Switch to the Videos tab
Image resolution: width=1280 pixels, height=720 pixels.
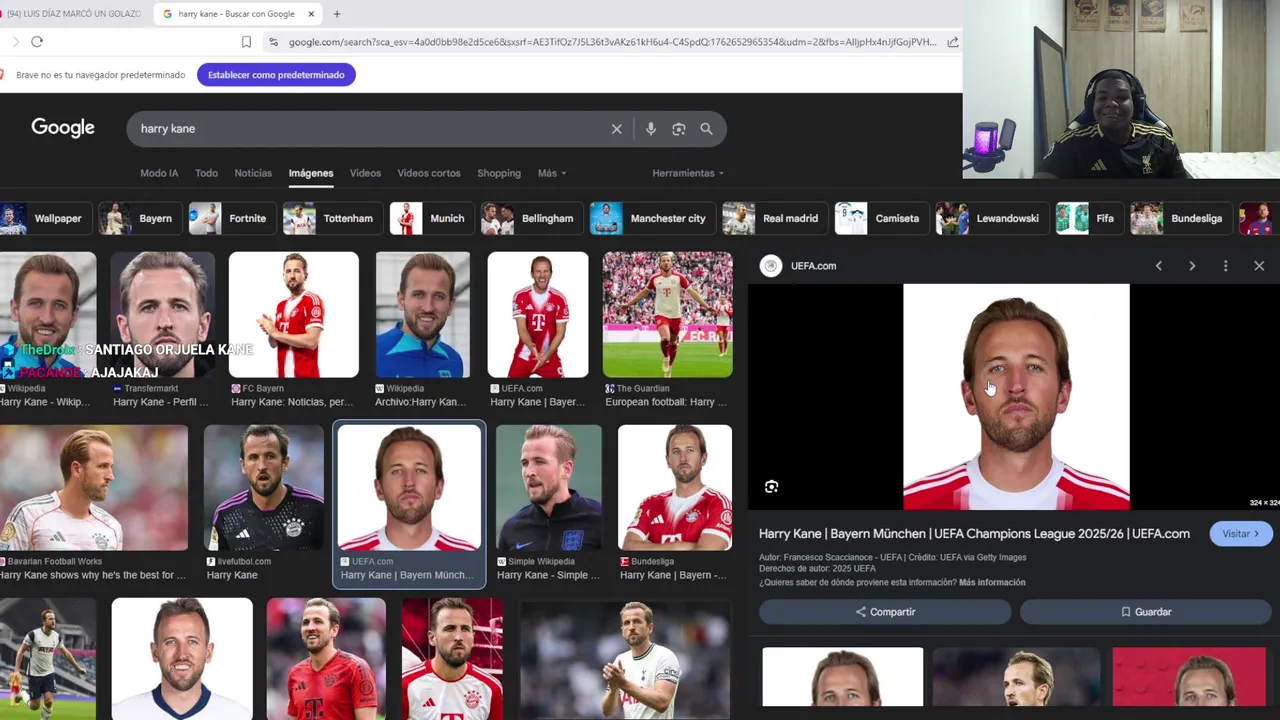point(365,173)
